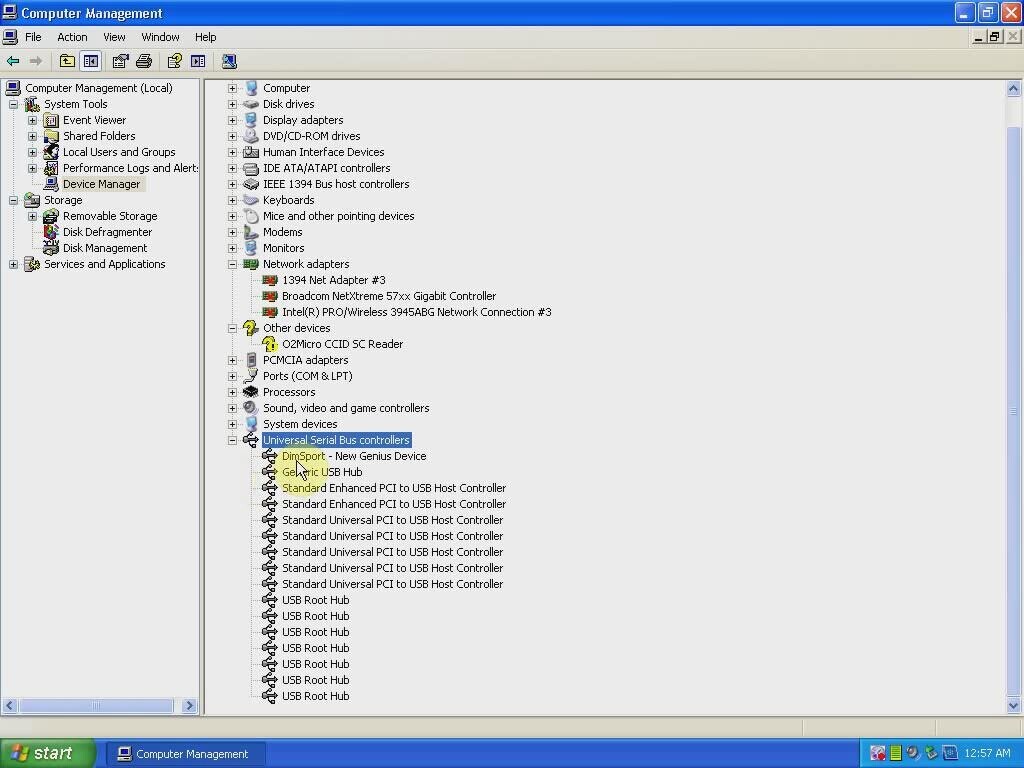The width and height of the screenshot is (1024, 768).
Task: Click the Processors category icon
Action: 250,392
